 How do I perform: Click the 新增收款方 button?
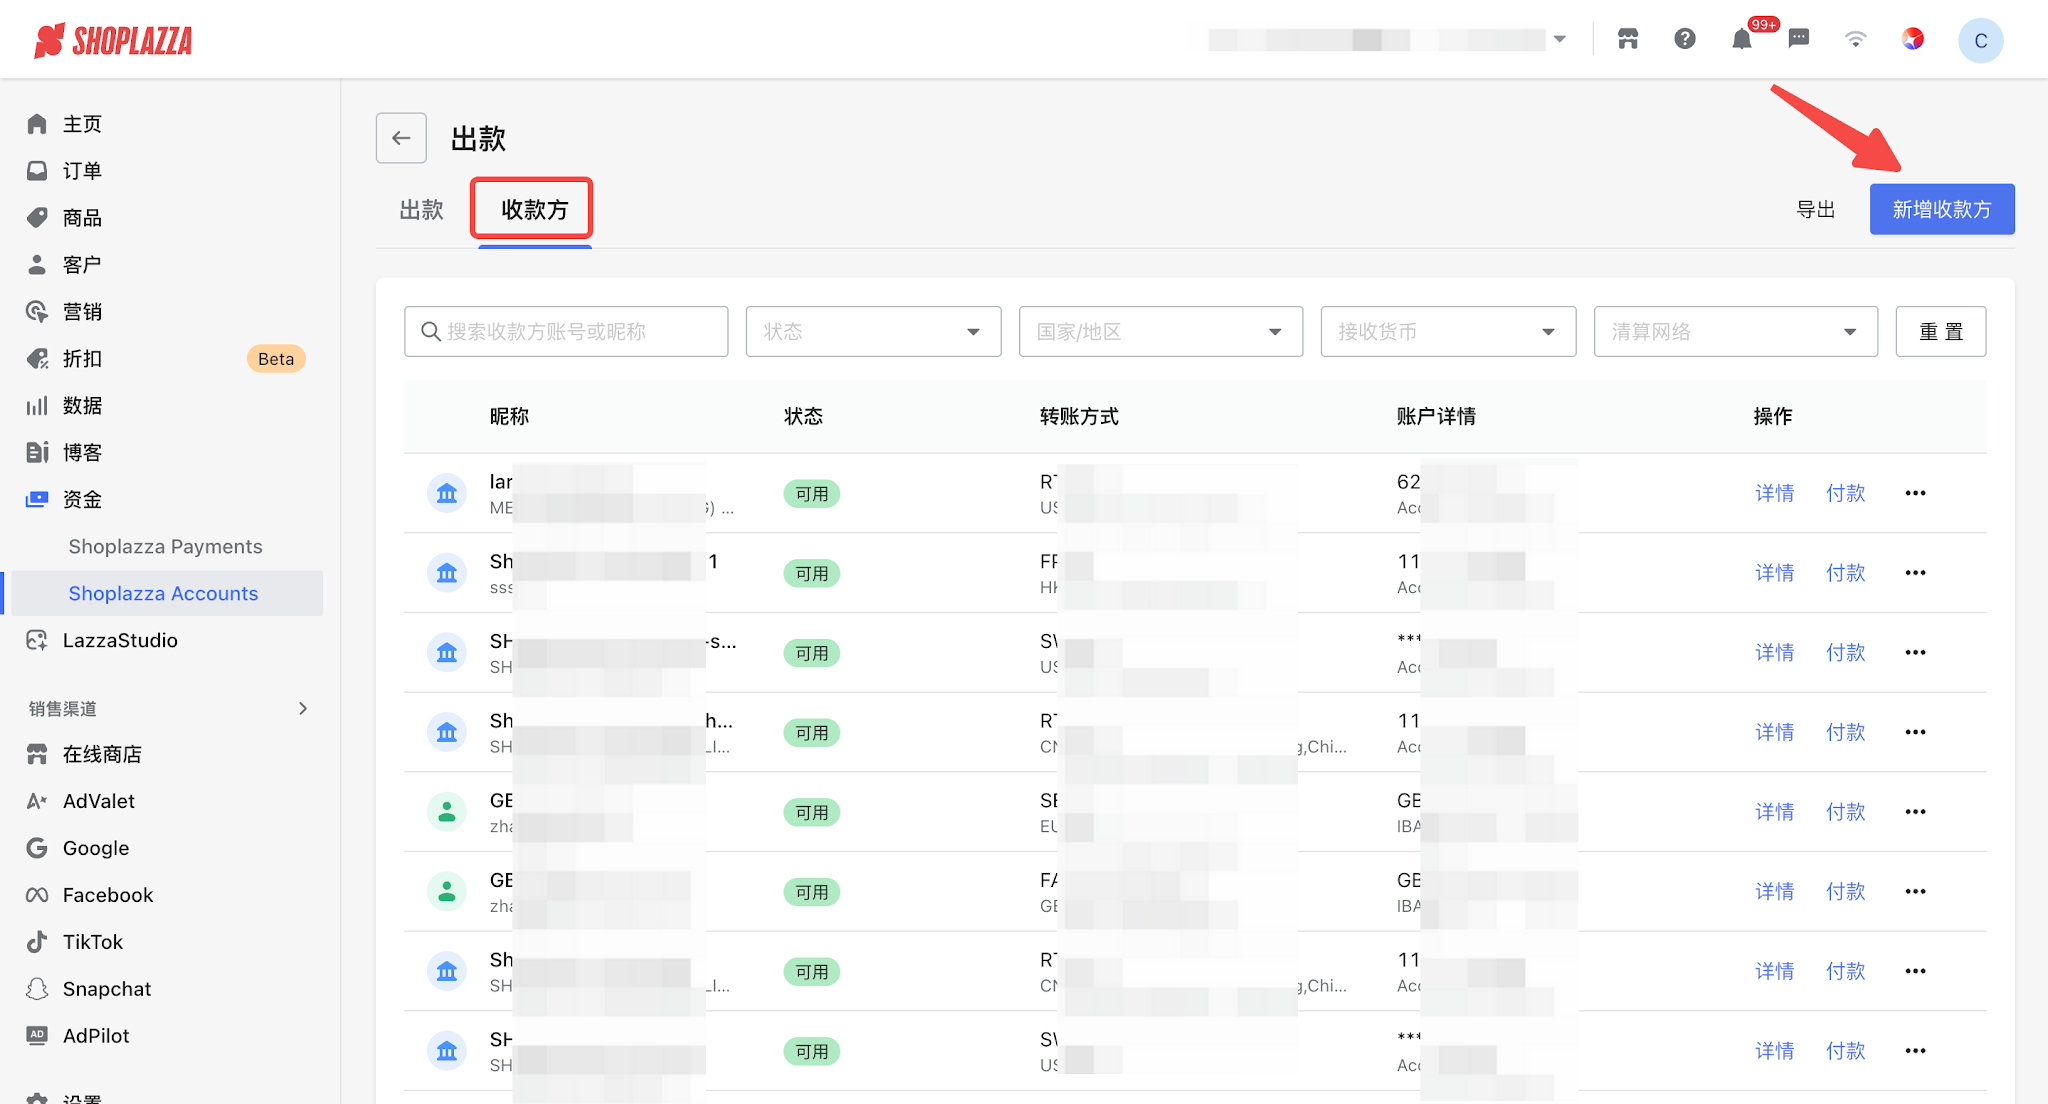[x=1942, y=209]
